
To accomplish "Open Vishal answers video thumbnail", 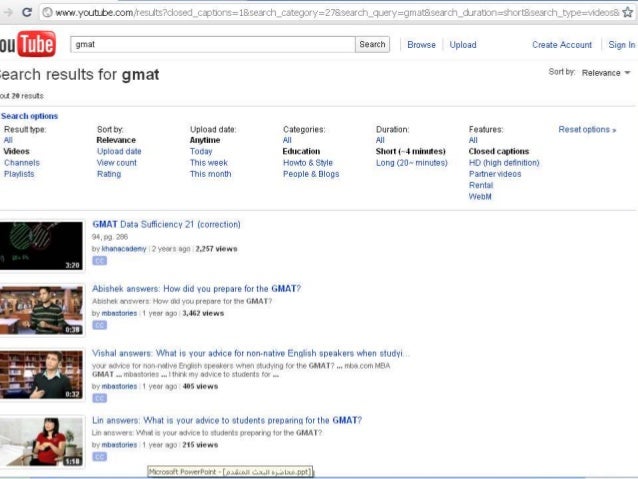I will [42, 375].
